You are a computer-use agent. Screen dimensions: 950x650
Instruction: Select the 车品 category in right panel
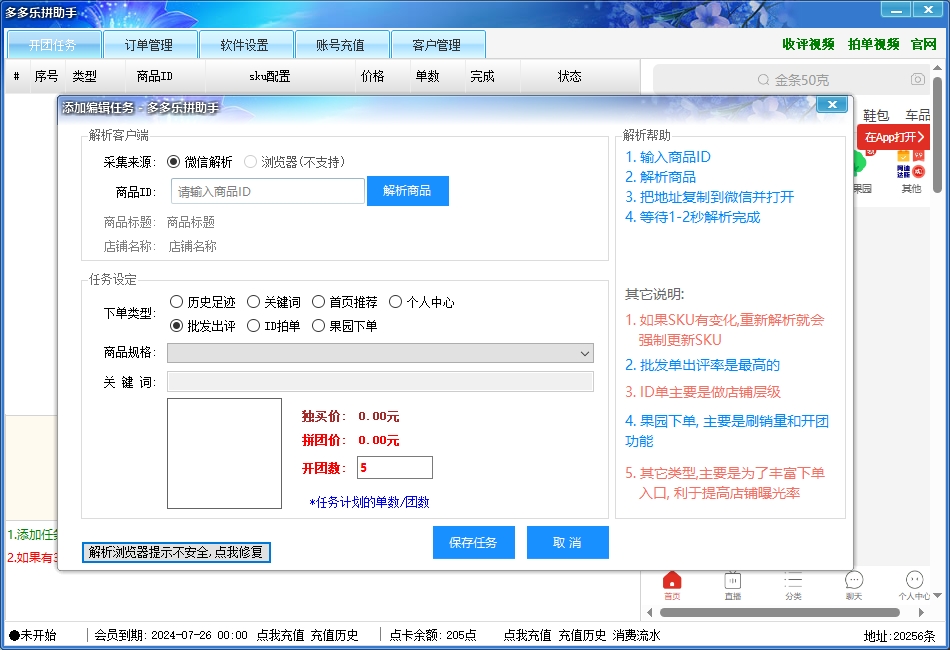(x=918, y=115)
